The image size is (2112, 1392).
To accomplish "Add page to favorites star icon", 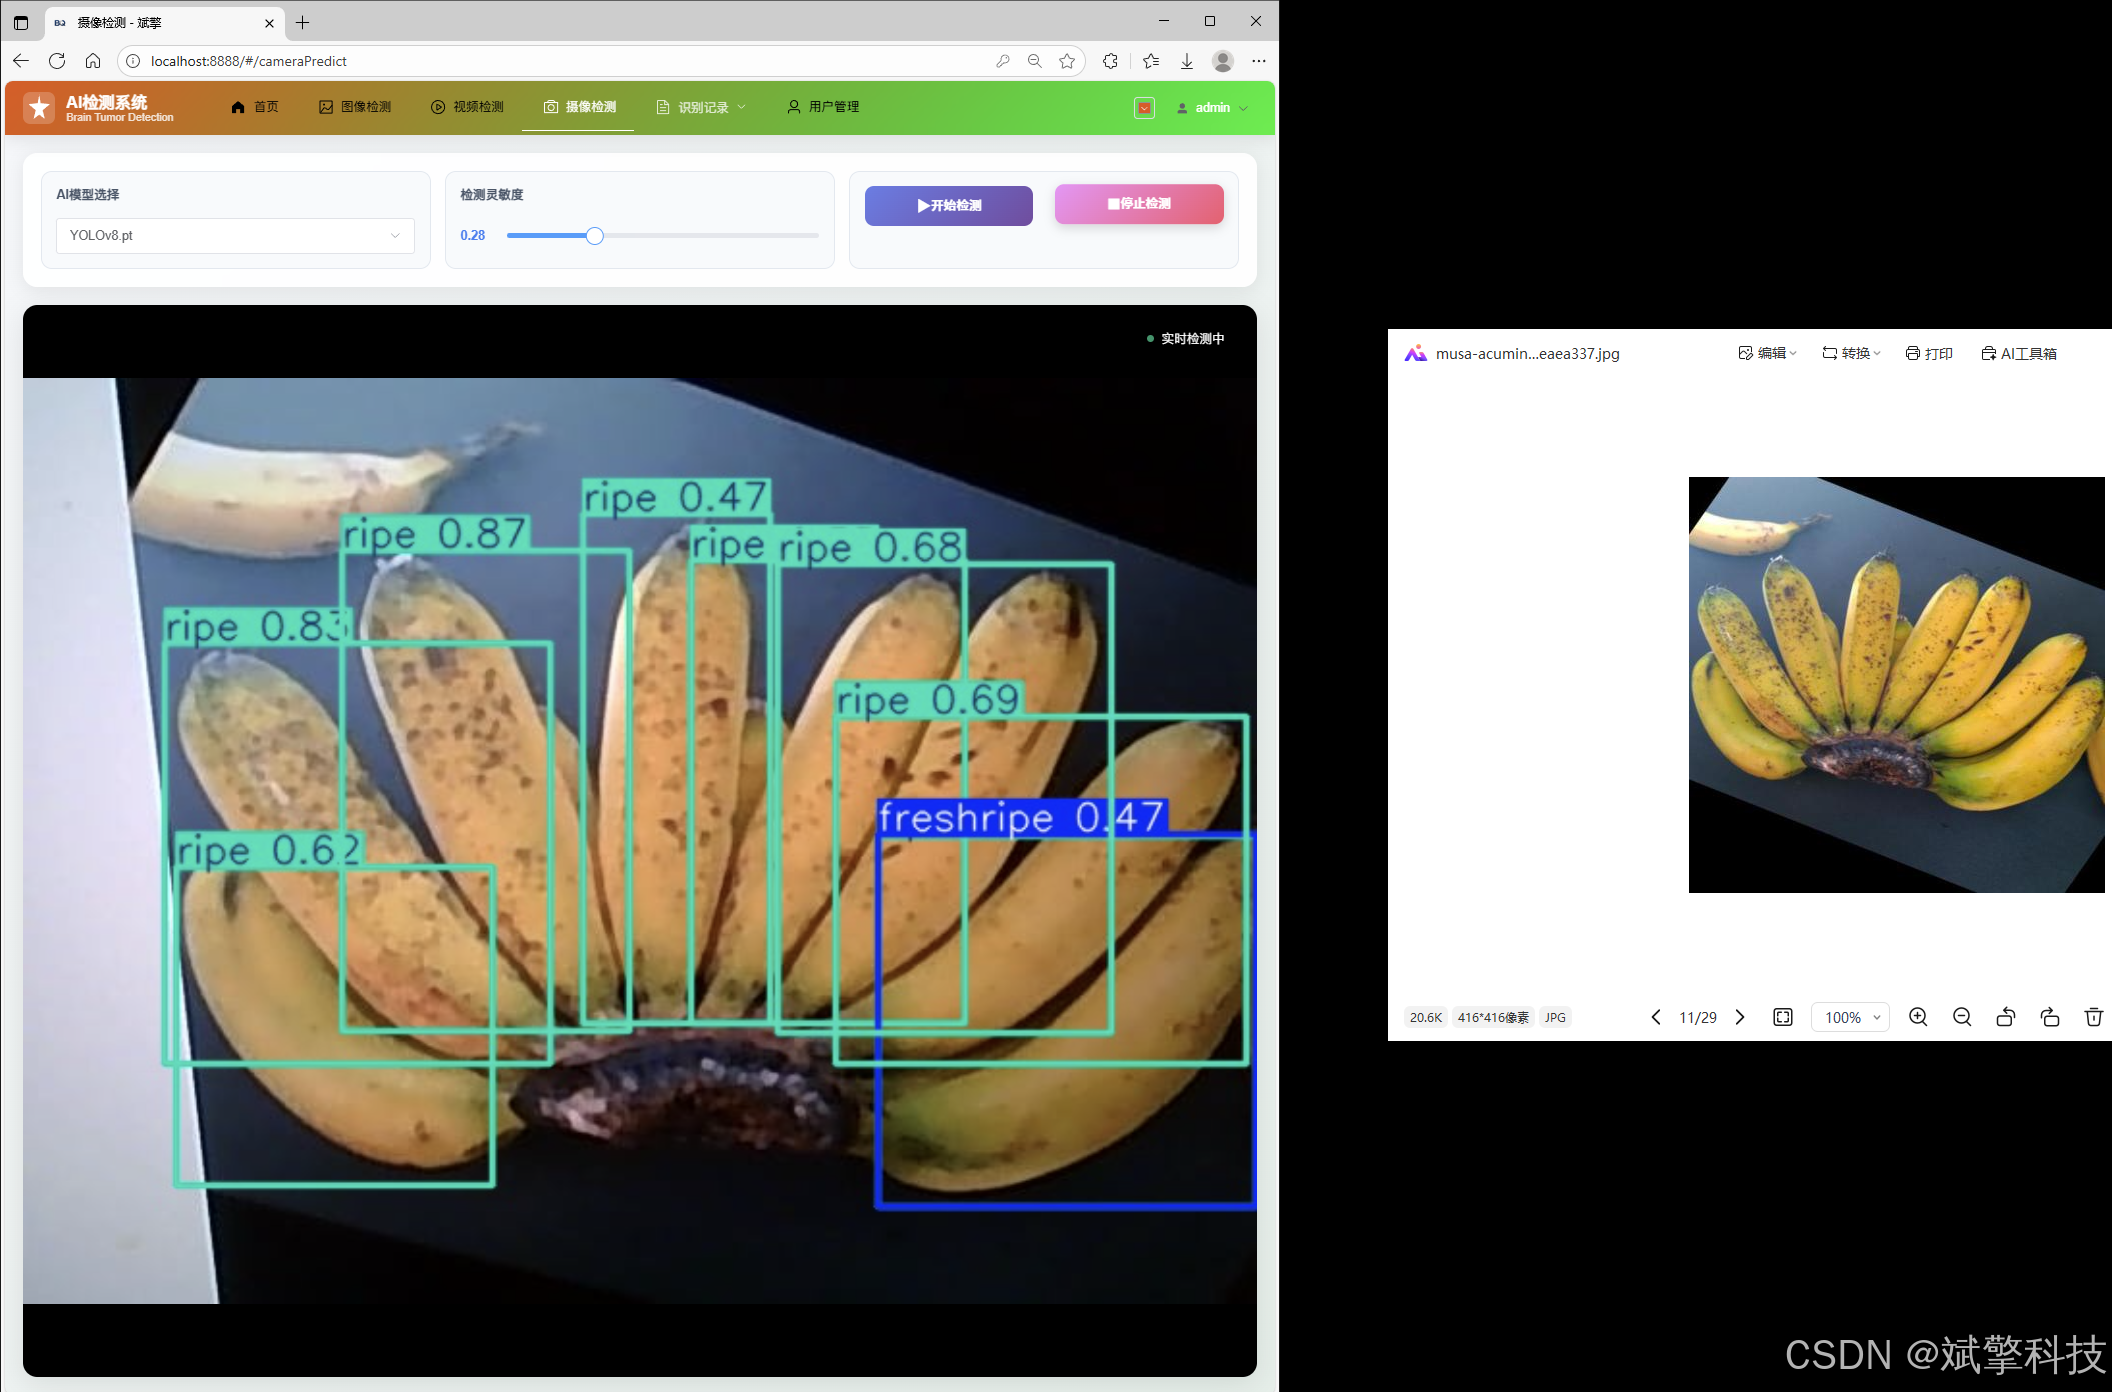I will pos(1067,61).
